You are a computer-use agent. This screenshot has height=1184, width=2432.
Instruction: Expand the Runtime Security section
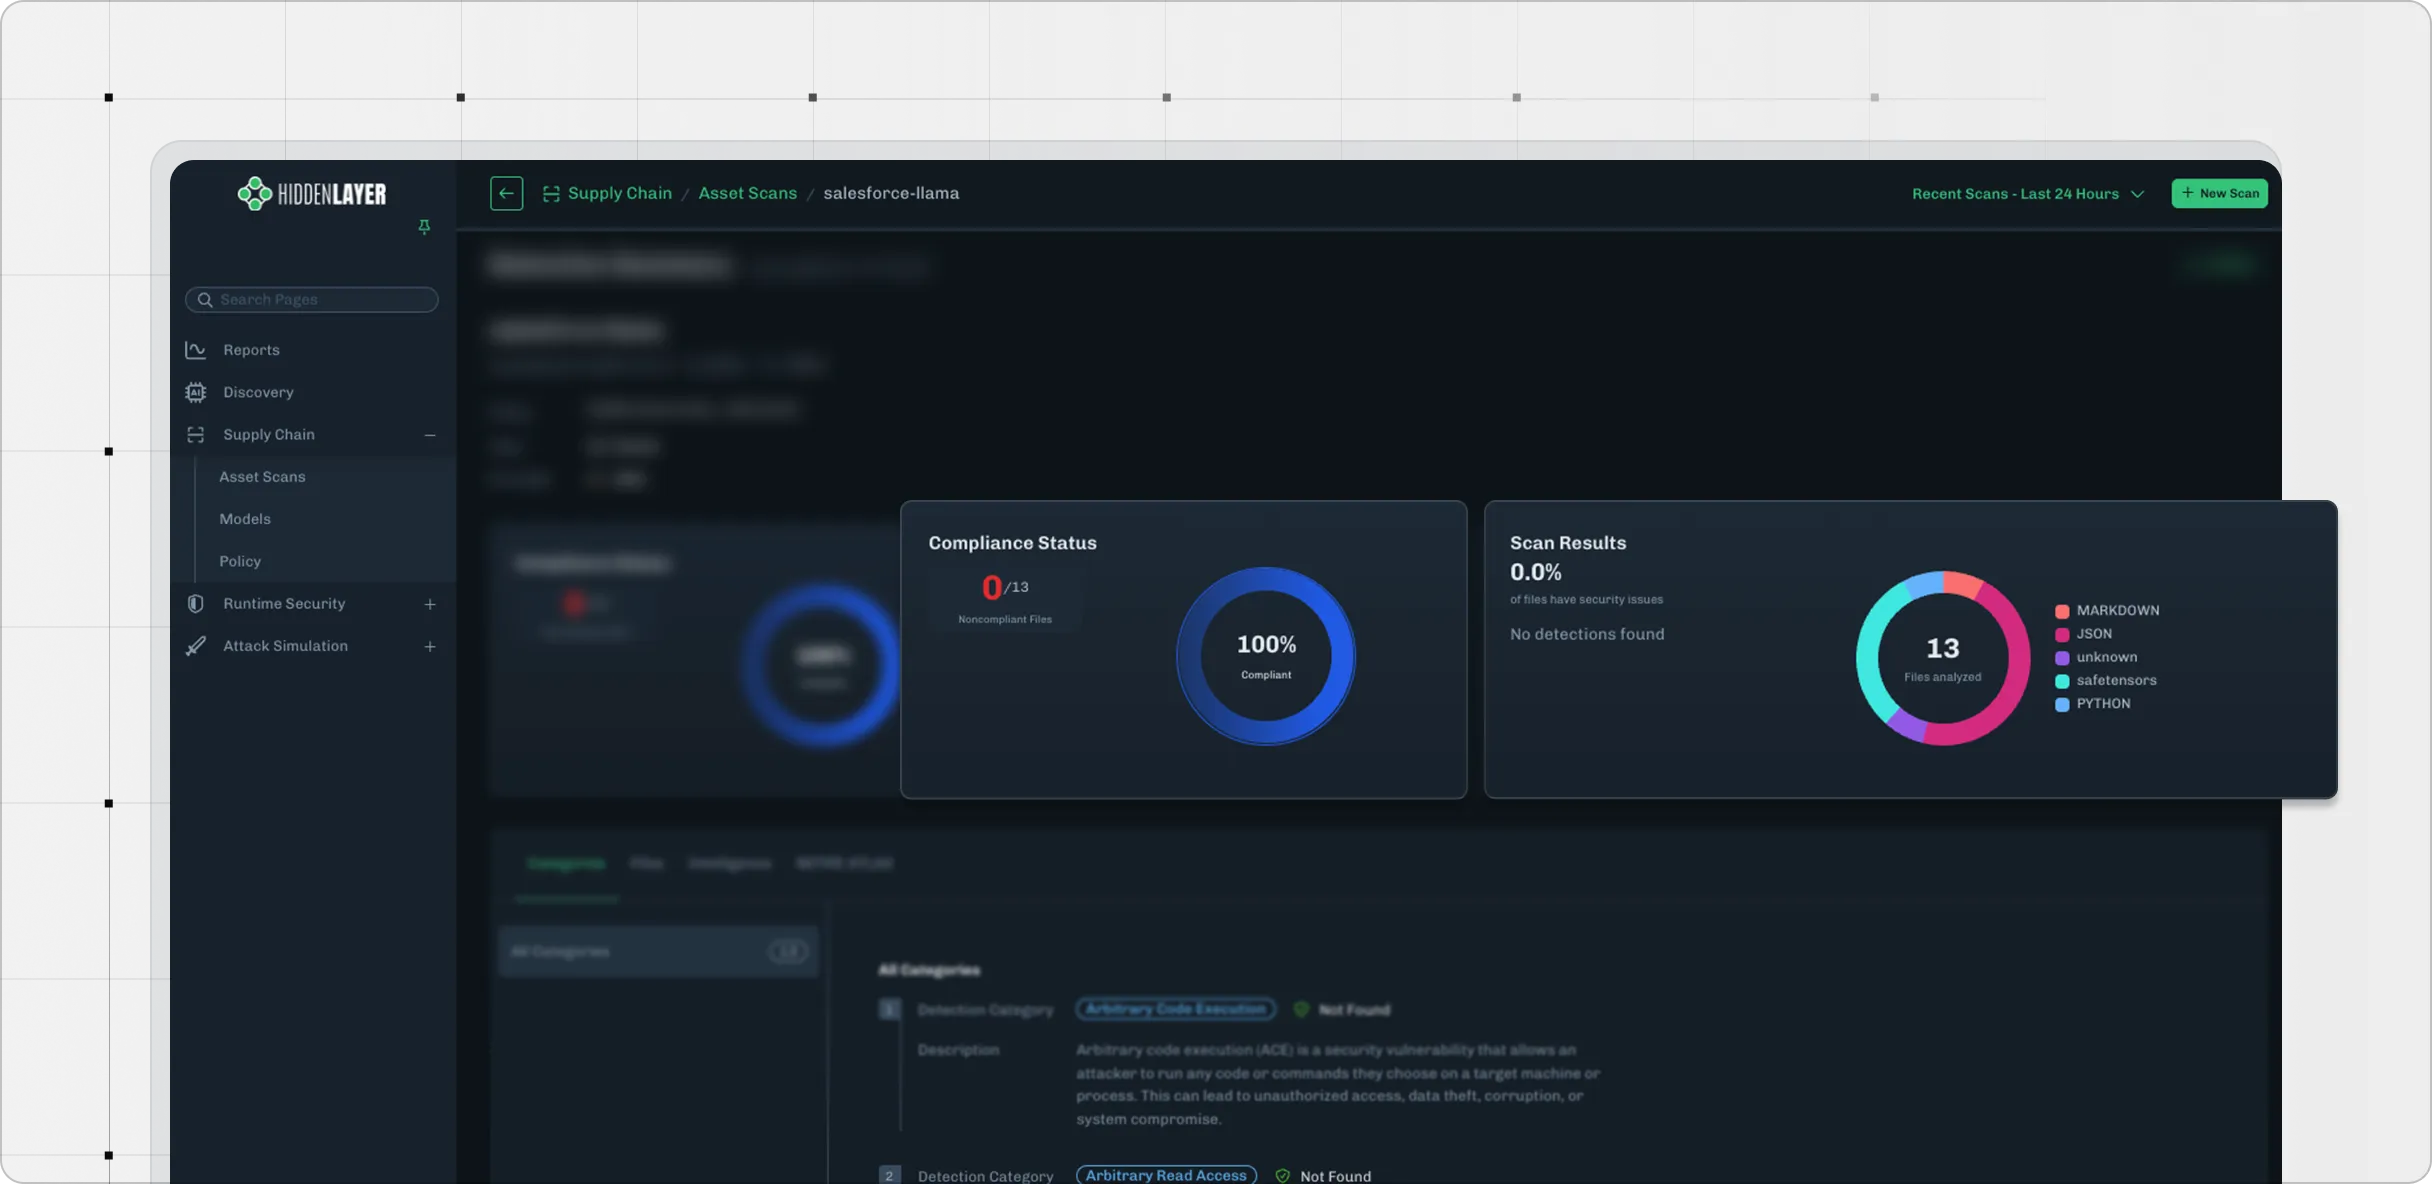430,604
